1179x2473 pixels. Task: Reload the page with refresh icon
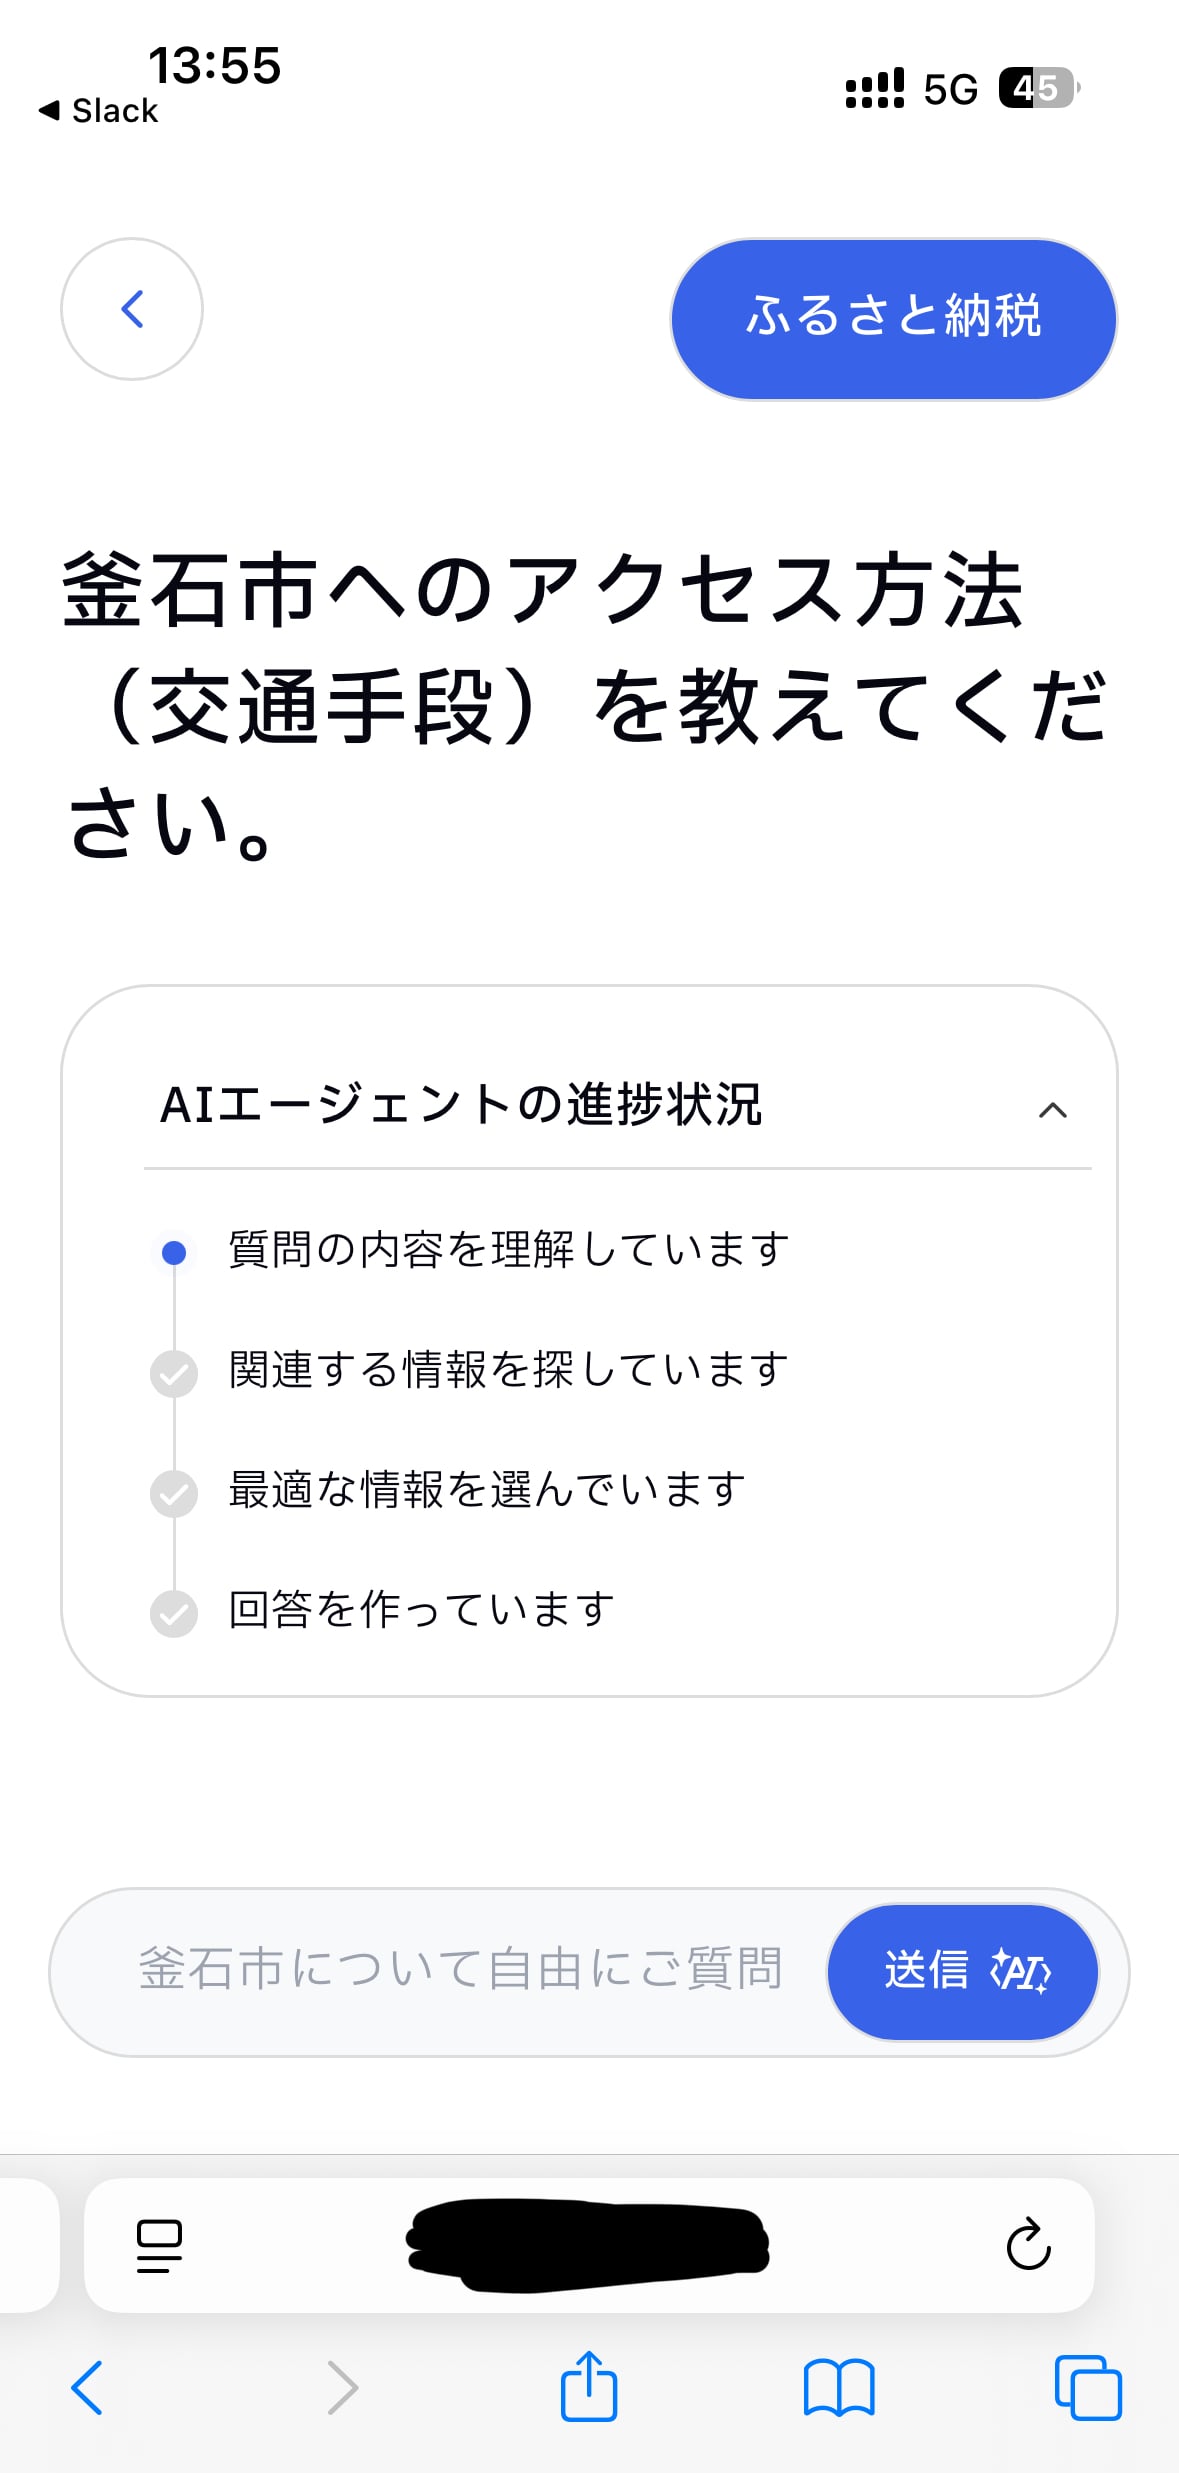click(x=1028, y=2246)
